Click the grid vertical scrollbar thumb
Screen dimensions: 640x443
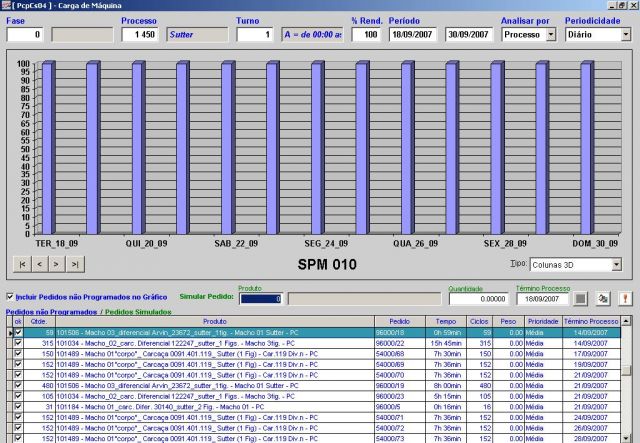coord(626,370)
